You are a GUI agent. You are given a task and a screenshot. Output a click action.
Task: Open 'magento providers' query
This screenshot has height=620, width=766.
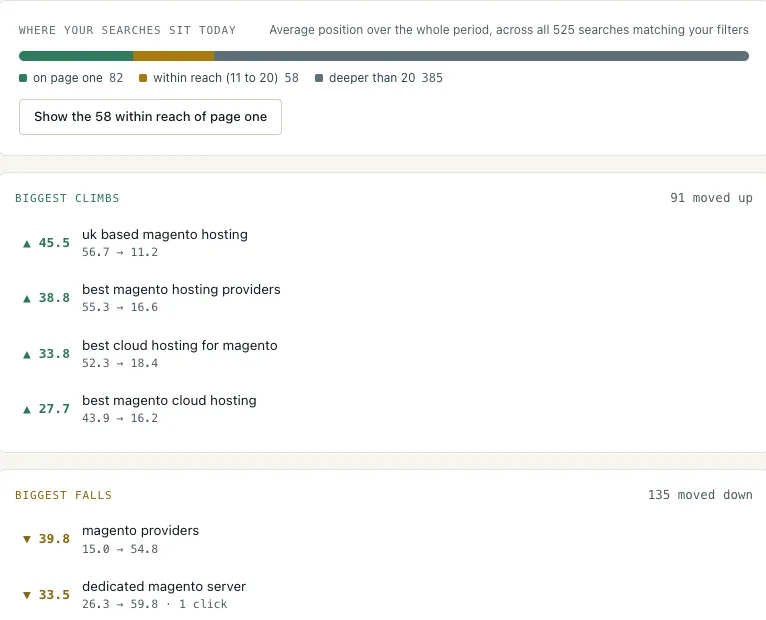pyautogui.click(x=140, y=531)
